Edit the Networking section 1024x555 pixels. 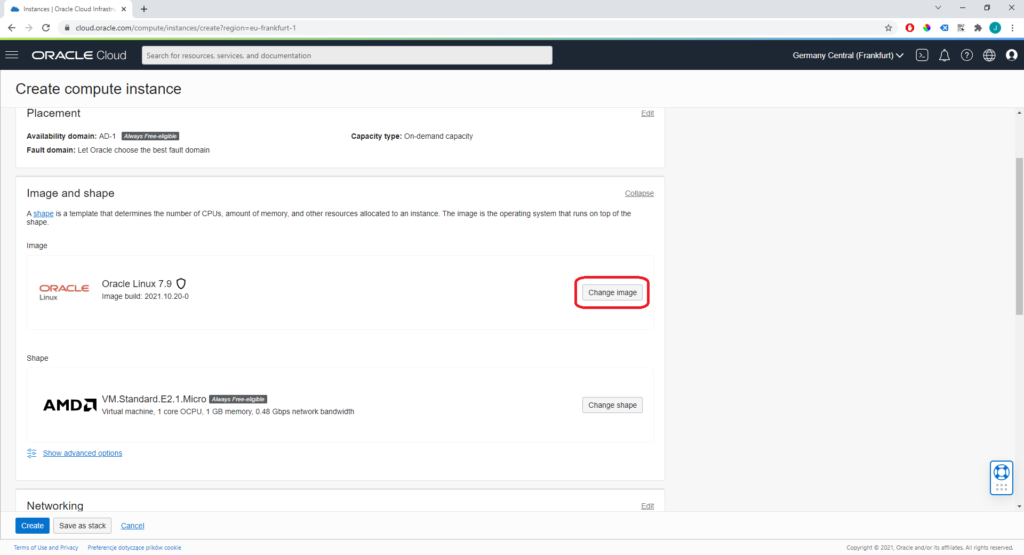pos(647,506)
